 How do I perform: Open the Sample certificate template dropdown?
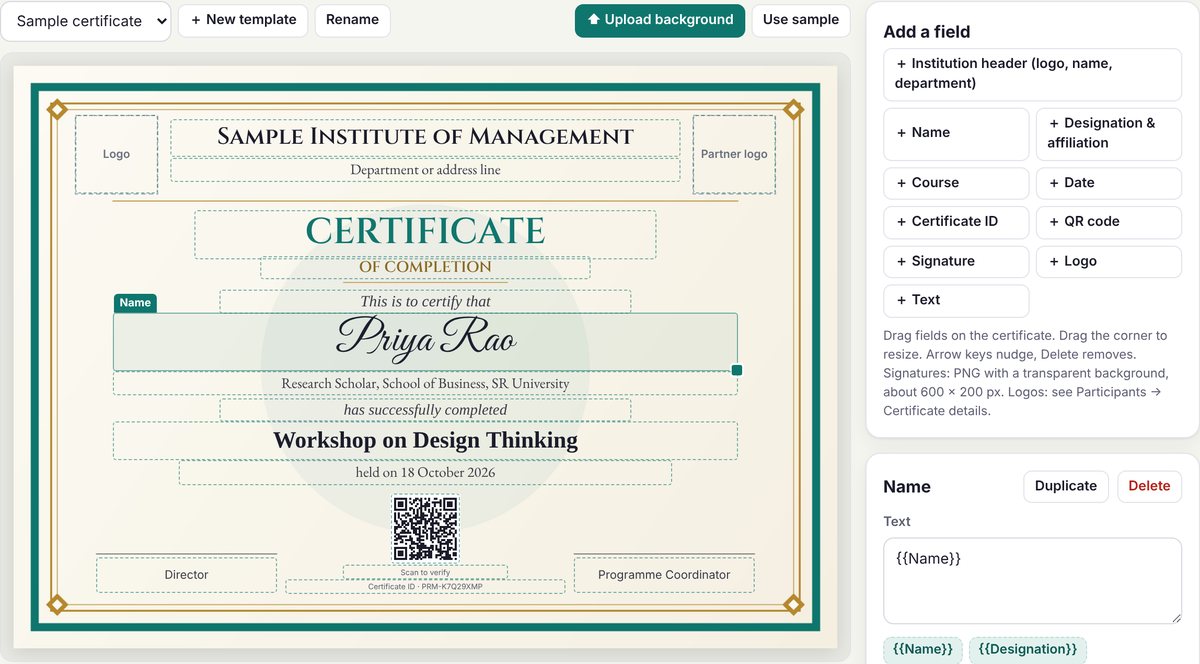tap(86, 20)
